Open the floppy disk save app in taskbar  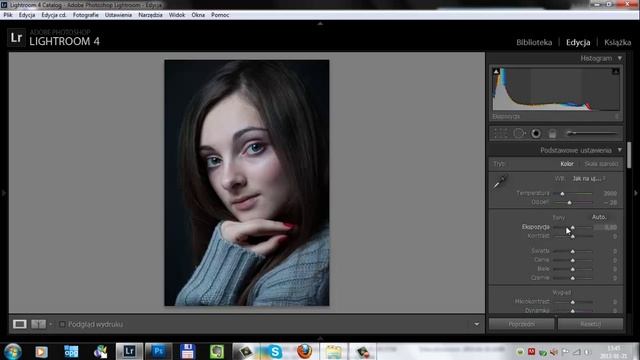click(x=187, y=351)
